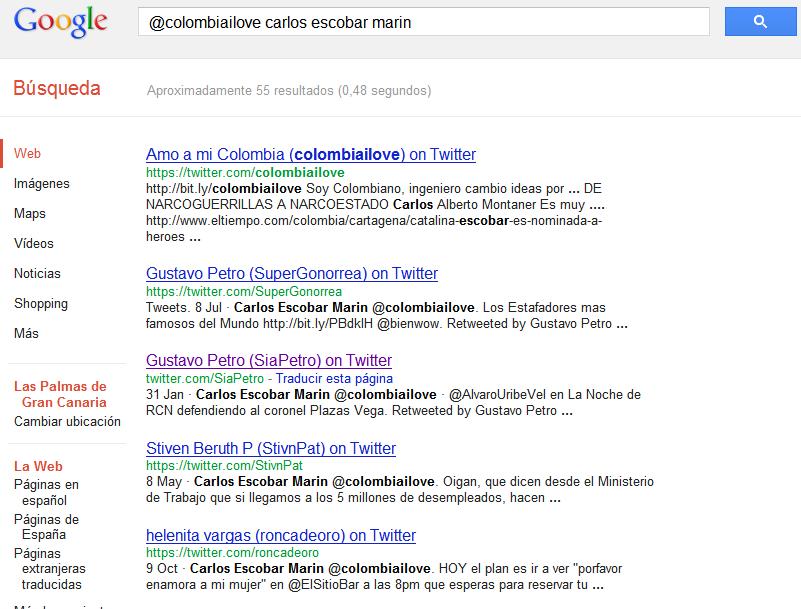This screenshot has height=609, width=801.
Task: Click the twitter.com/SuperGonorrea green URL
Action: point(244,292)
